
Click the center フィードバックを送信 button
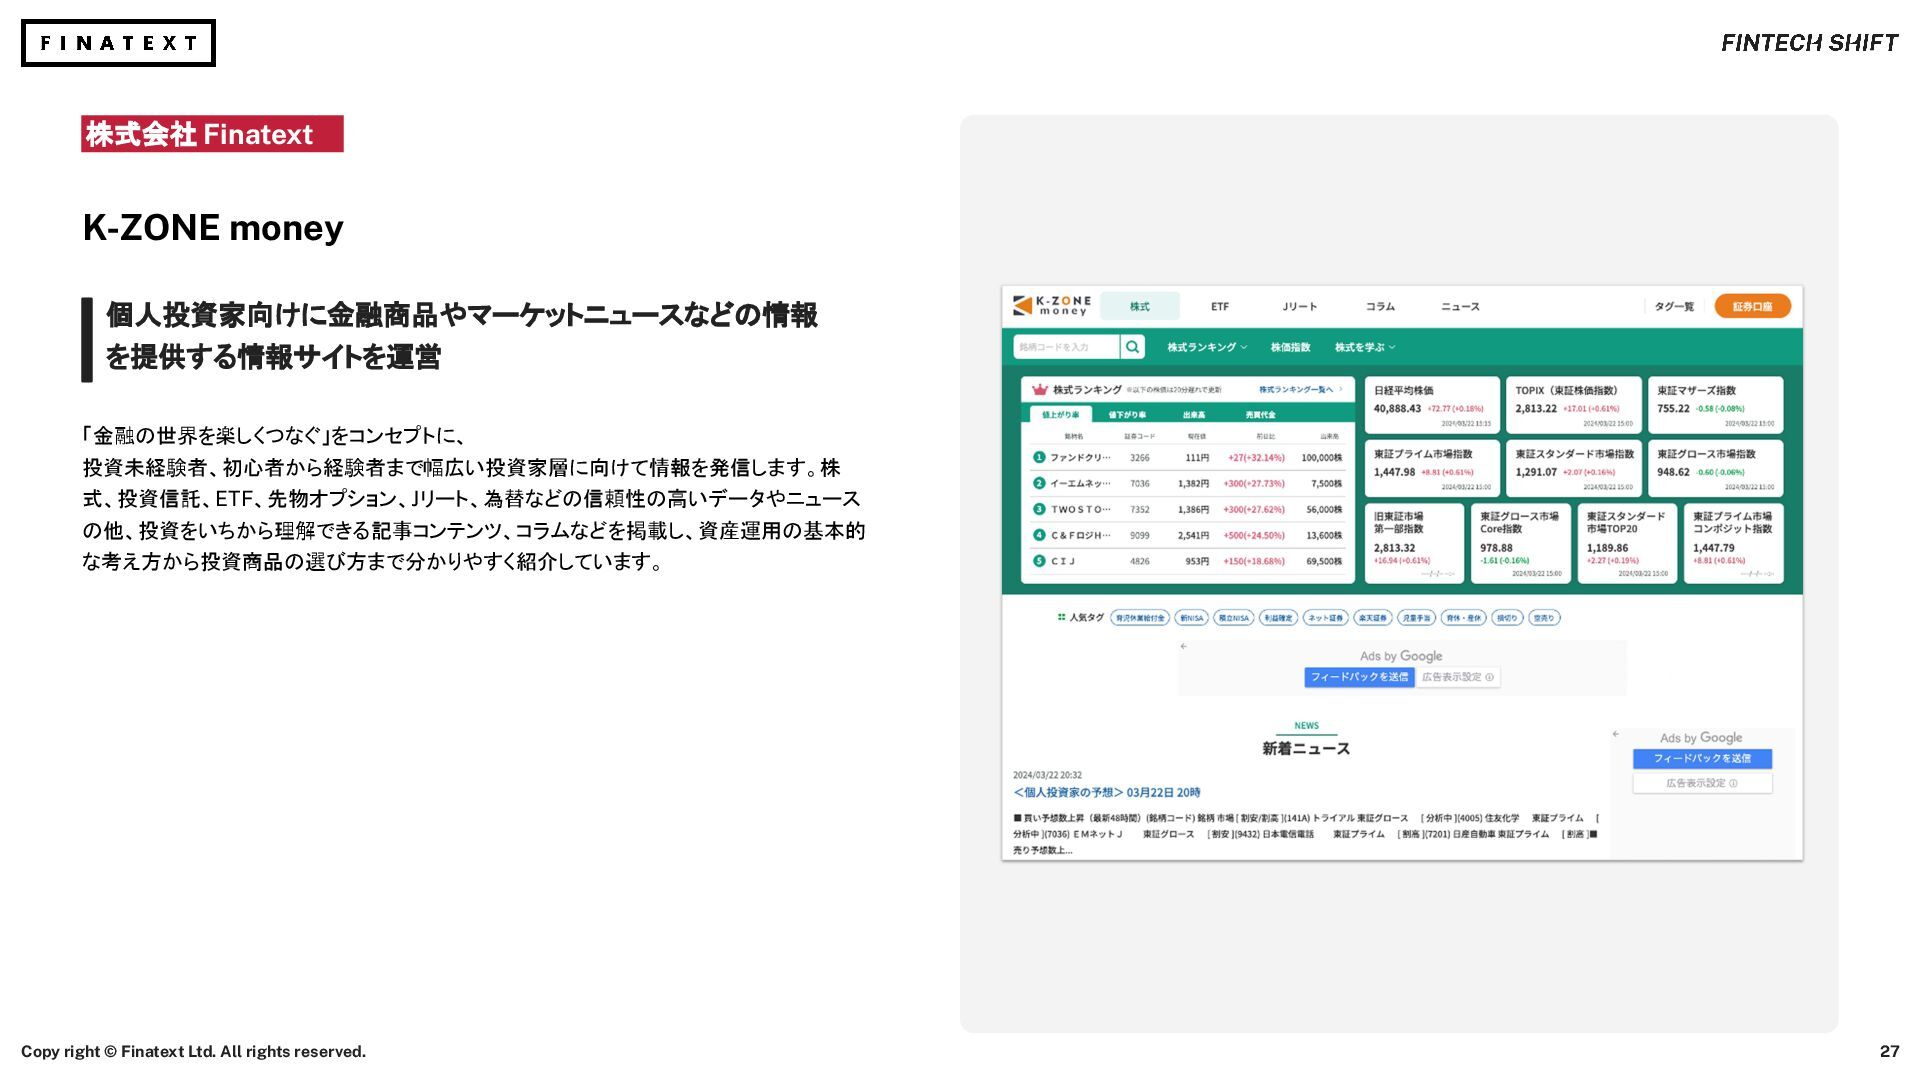tap(1359, 677)
